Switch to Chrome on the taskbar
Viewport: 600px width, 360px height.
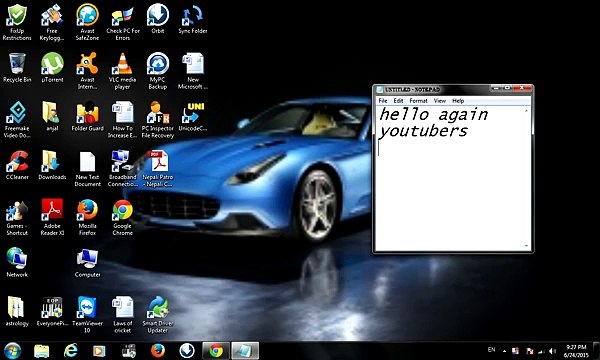216,351
